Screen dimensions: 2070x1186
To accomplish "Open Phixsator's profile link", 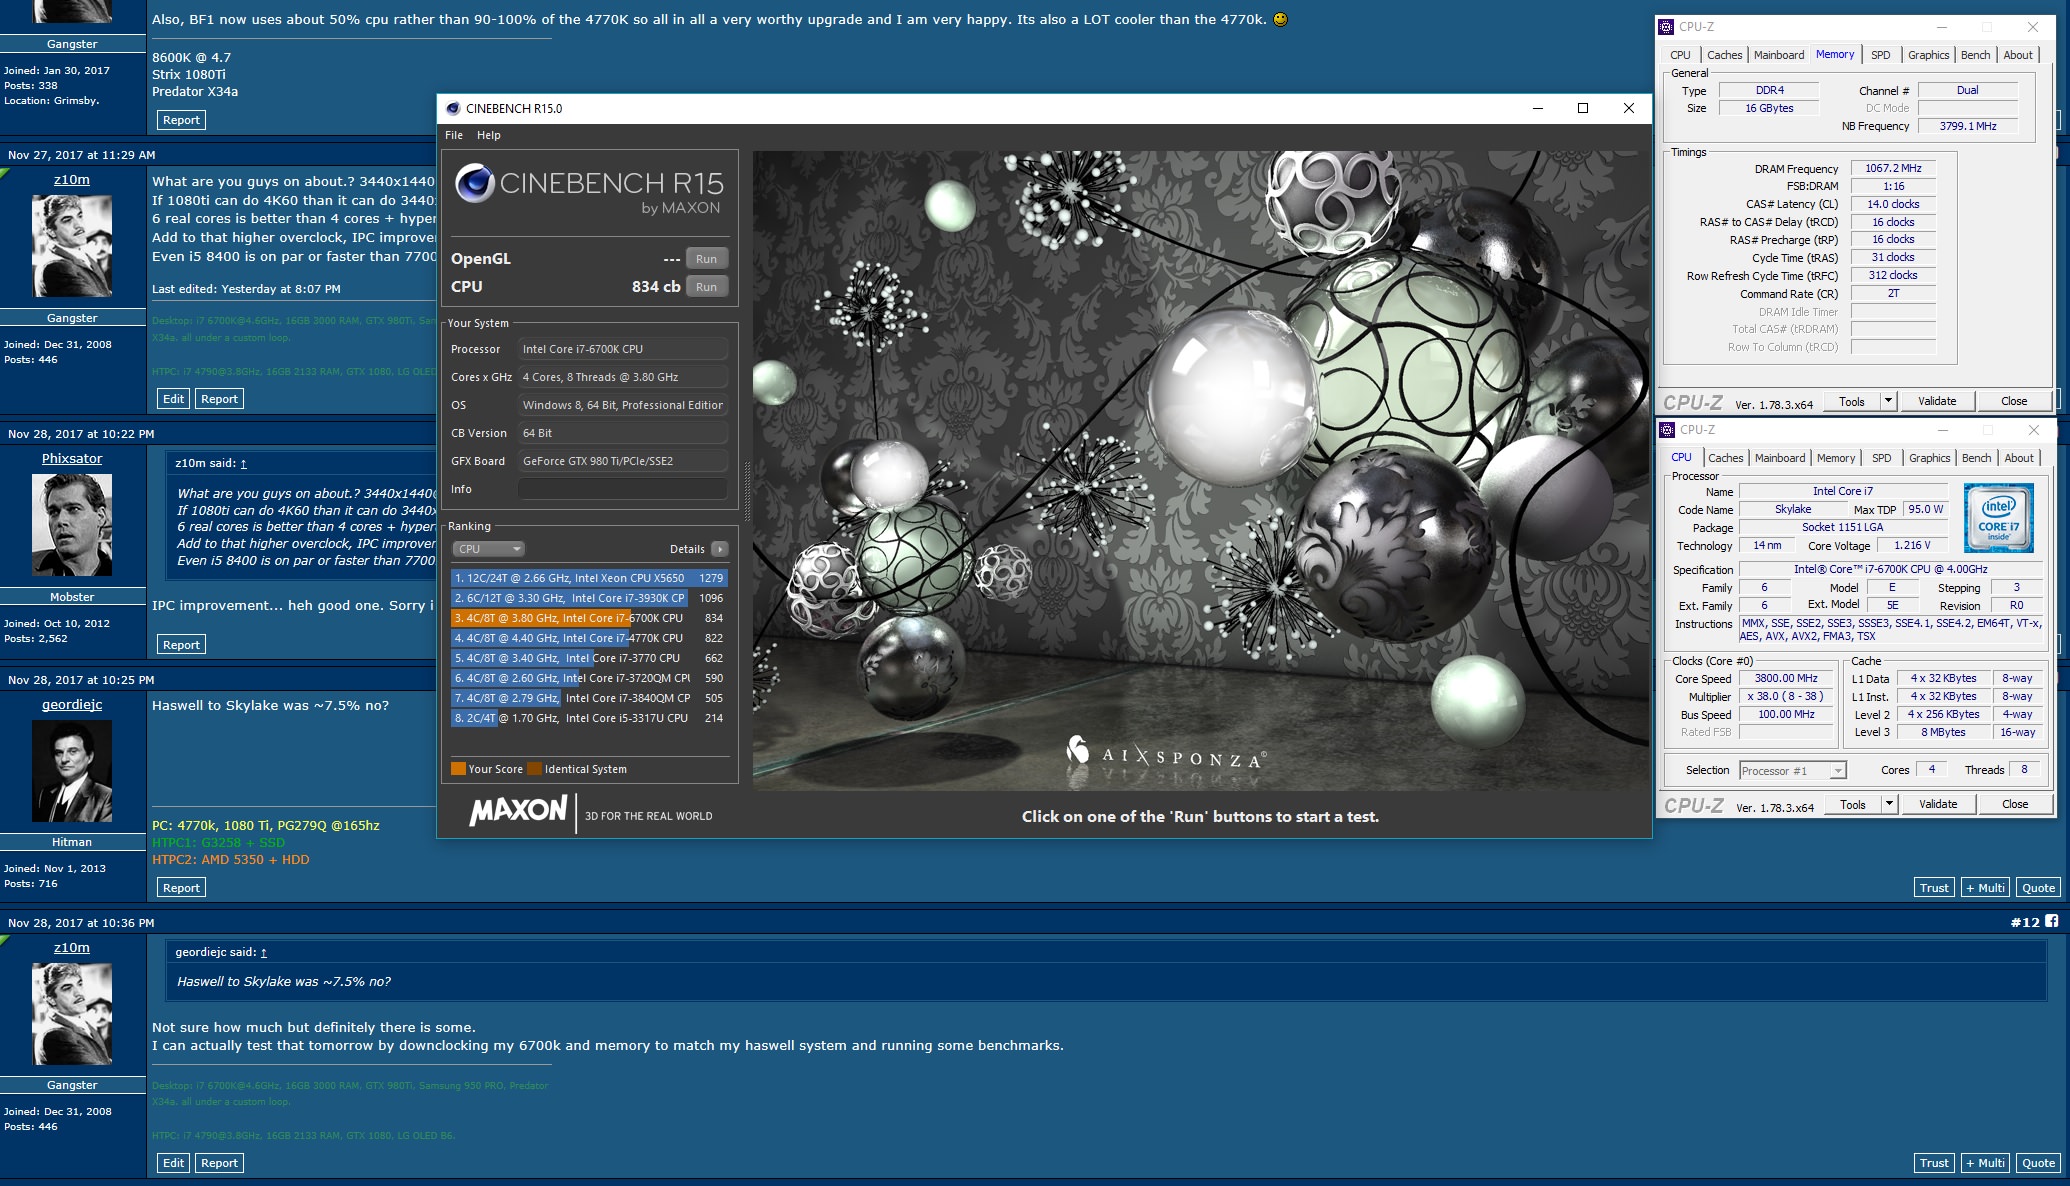I will [72, 458].
